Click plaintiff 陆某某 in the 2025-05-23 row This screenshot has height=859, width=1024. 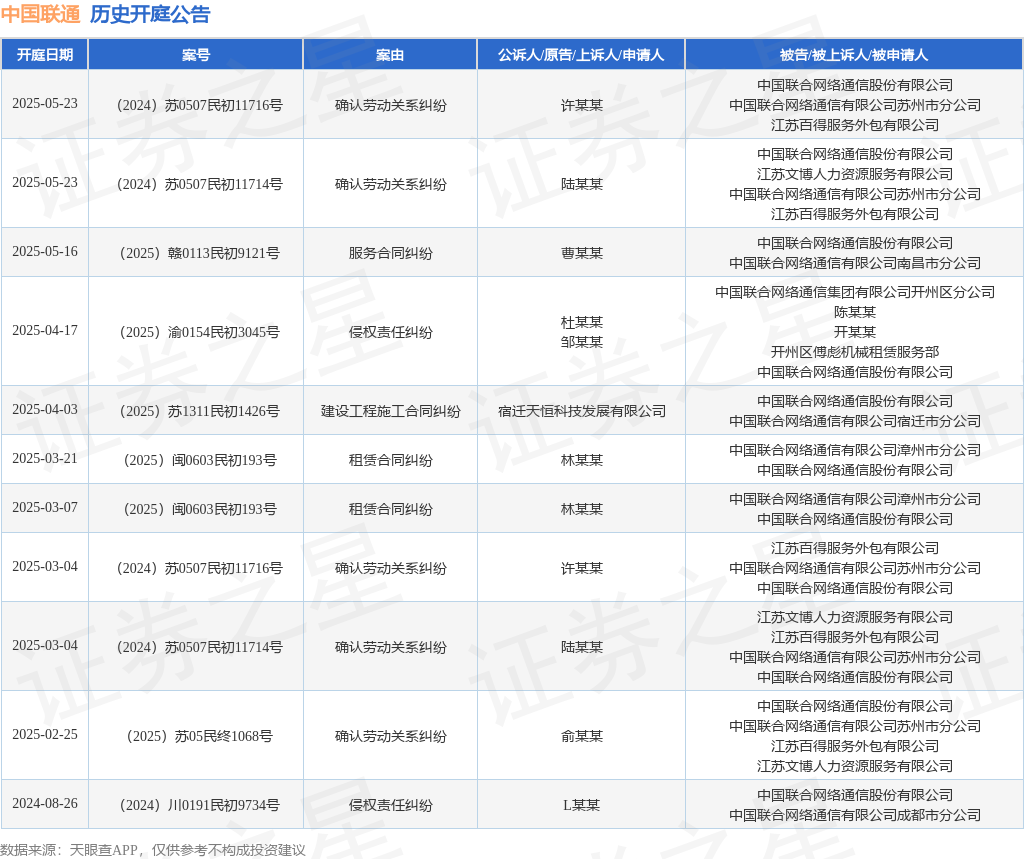coord(581,184)
